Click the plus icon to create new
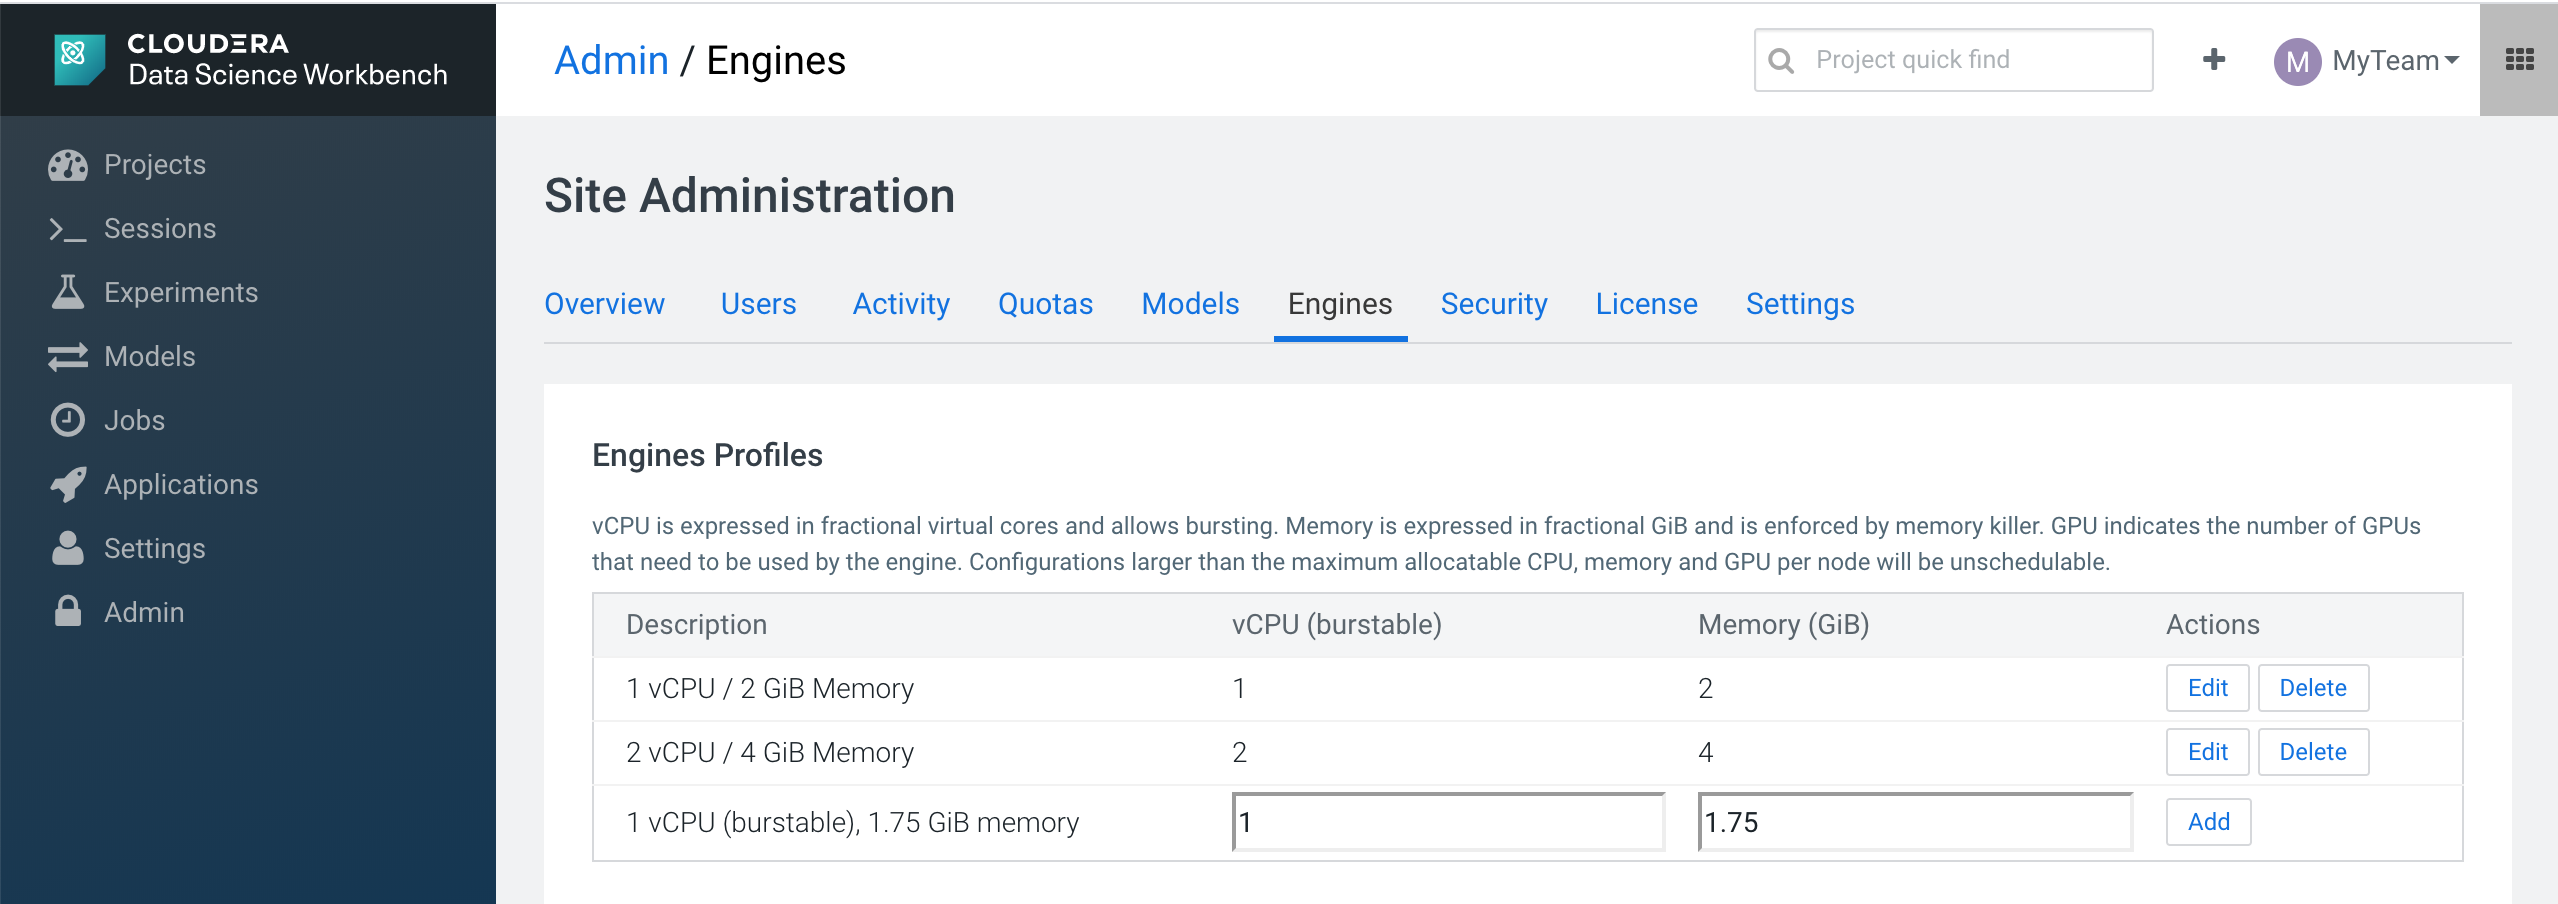This screenshot has height=904, width=2558. point(2214,60)
